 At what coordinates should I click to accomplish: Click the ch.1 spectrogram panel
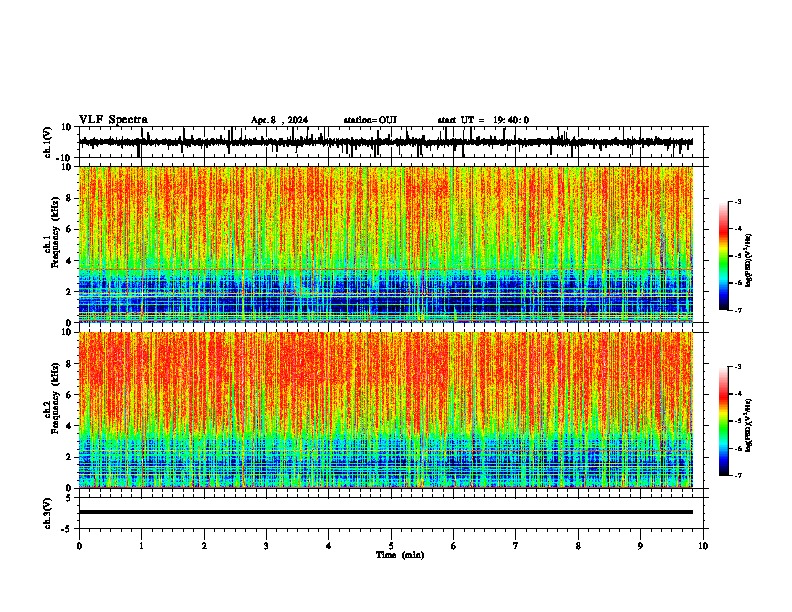(386, 244)
